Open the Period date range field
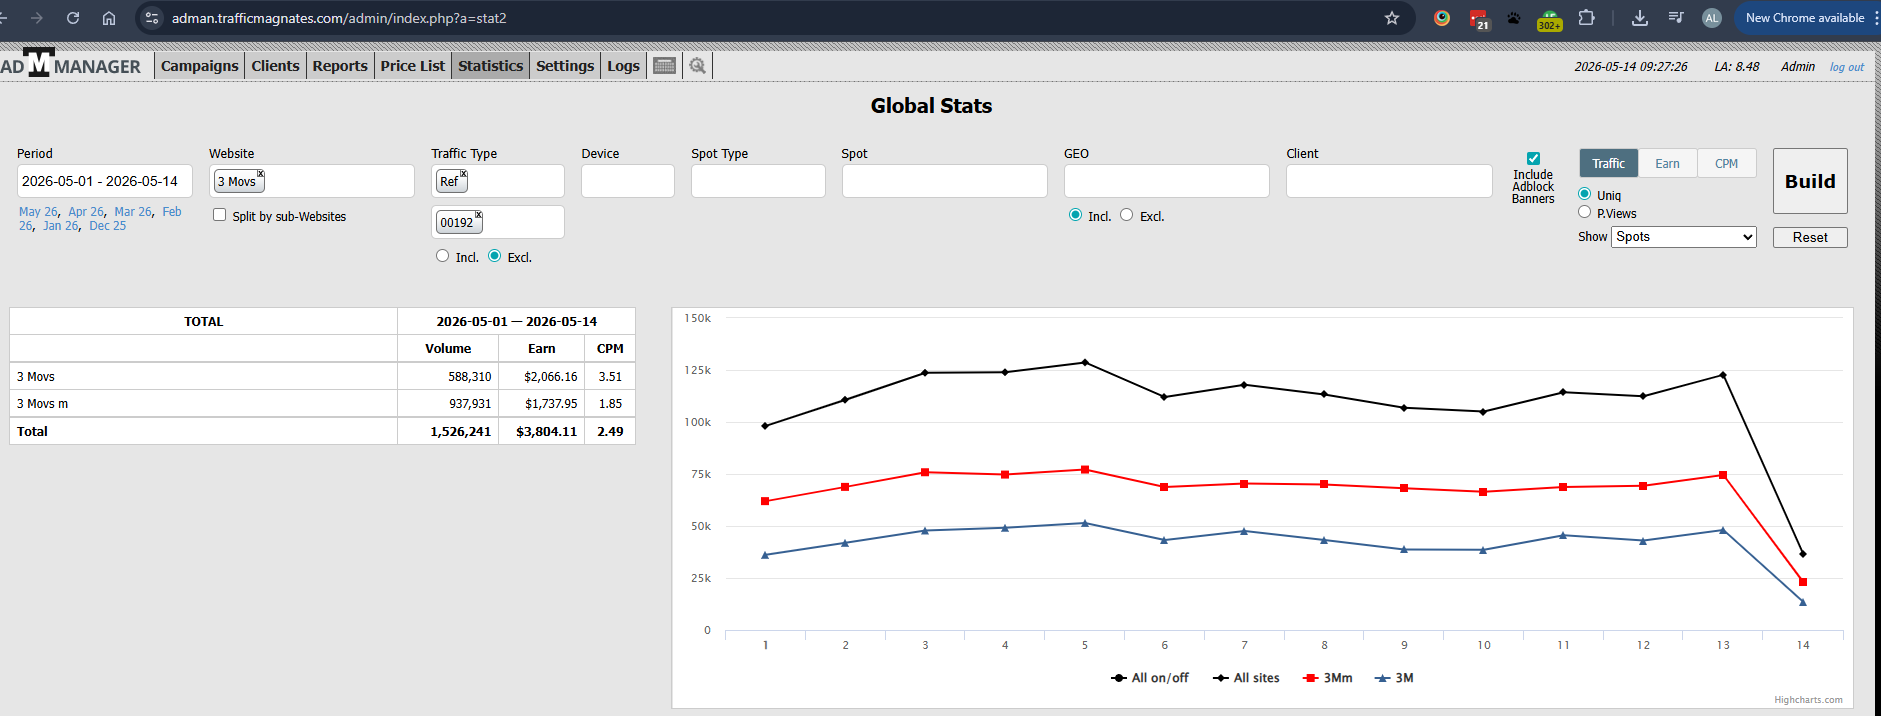The width and height of the screenshot is (1881, 716). point(105,181)
